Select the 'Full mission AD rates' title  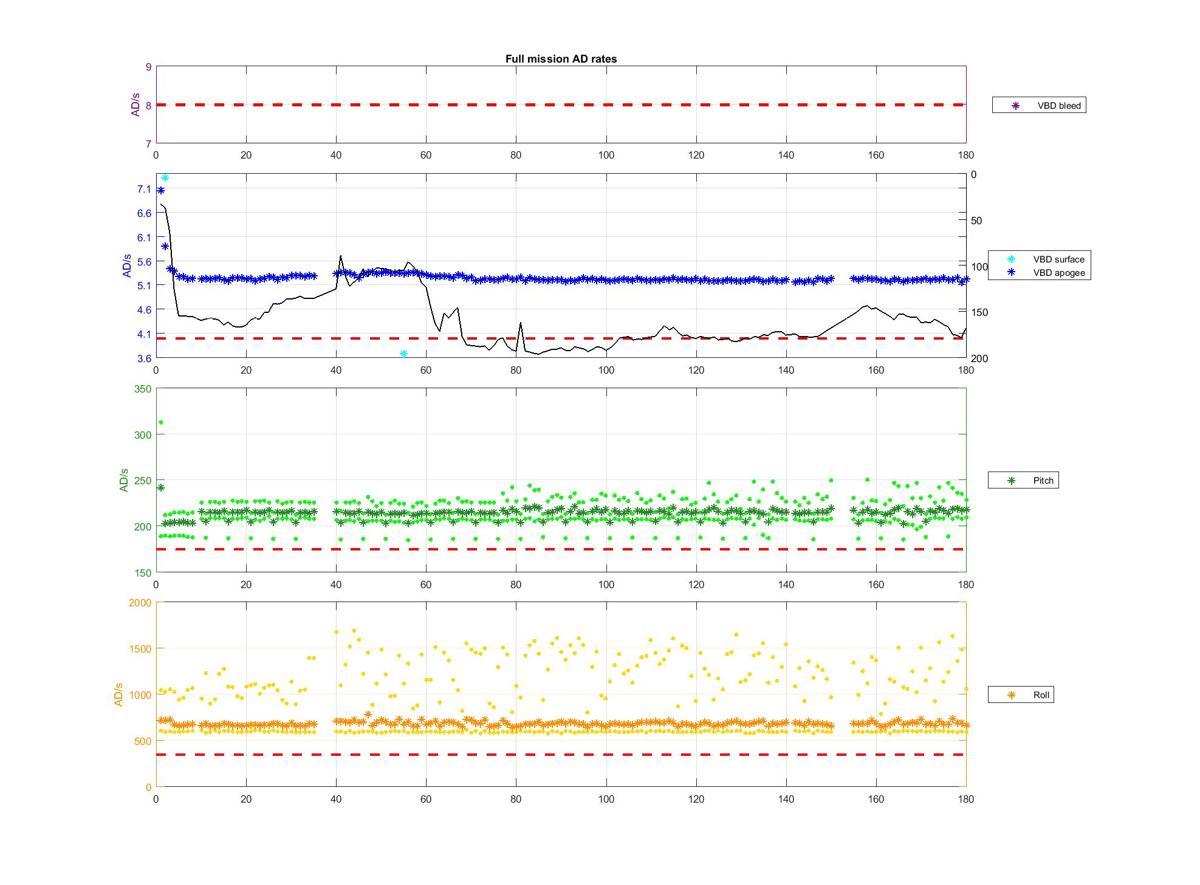point(561,59)
